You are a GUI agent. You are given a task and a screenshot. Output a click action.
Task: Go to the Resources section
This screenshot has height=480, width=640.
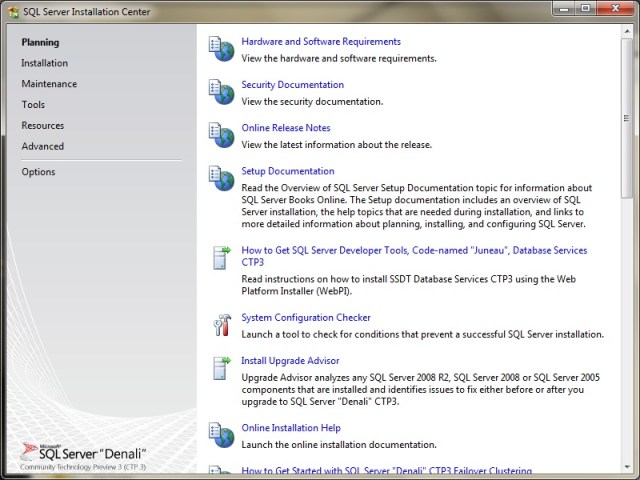click(x=43, y=126)
